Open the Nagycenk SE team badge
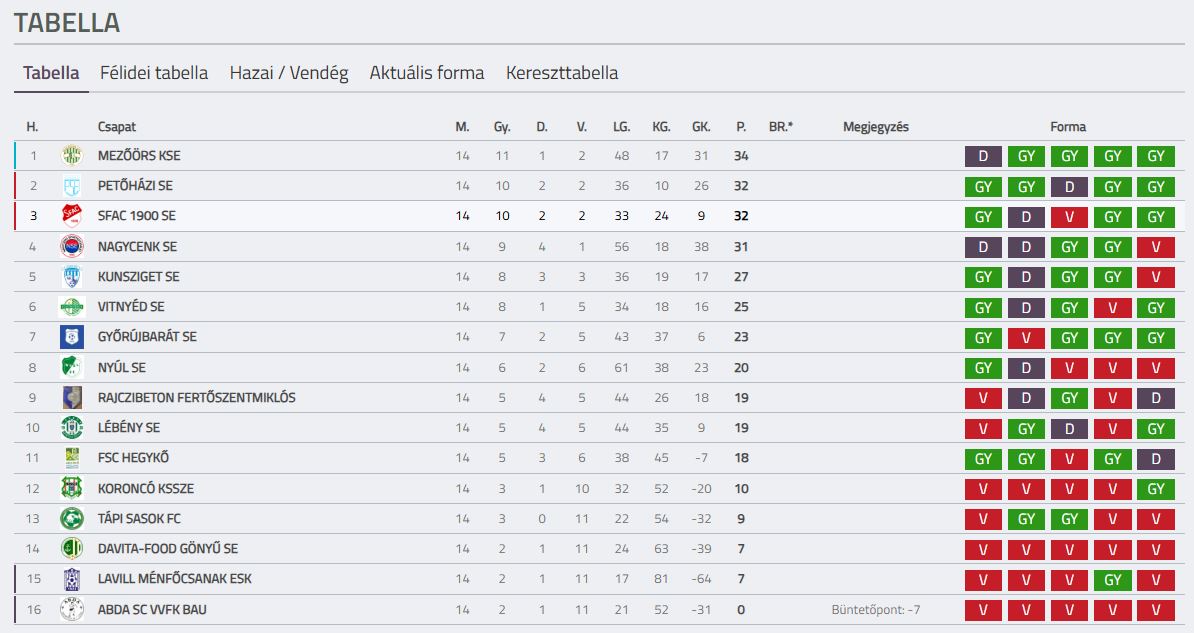The image size is (1194, 633). pos(72,246)
